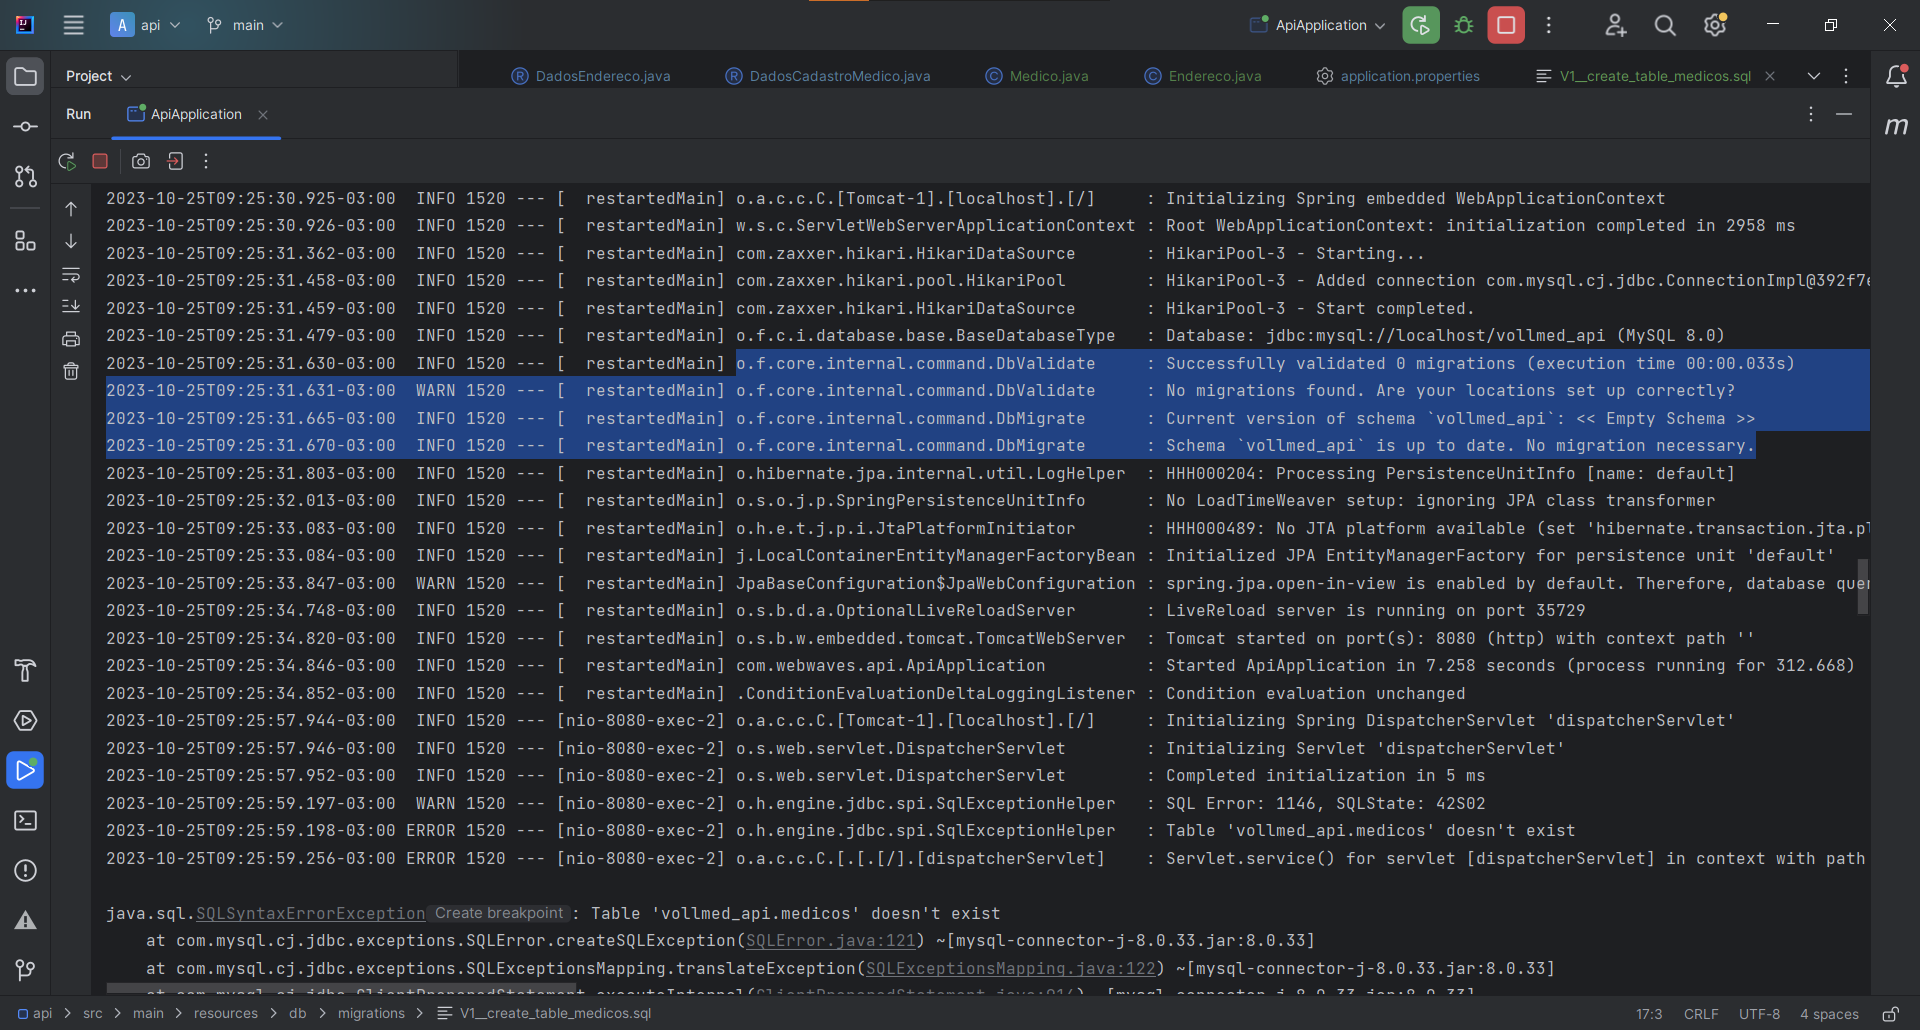Switch to Medico.java tab
Viewport: 1920px width, 1030px height.
[x=1037, y=76]
